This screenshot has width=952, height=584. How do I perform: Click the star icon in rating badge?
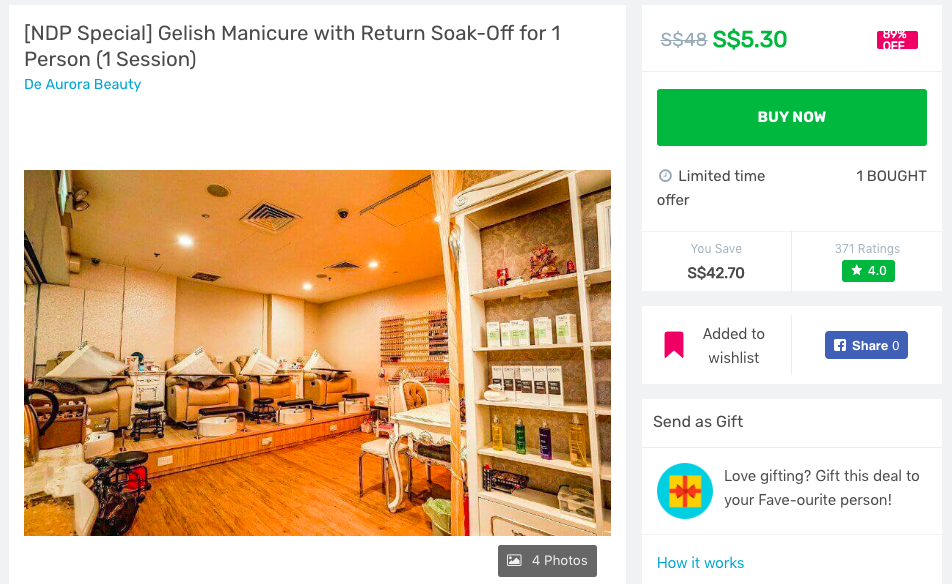click(x=856, y=271)
